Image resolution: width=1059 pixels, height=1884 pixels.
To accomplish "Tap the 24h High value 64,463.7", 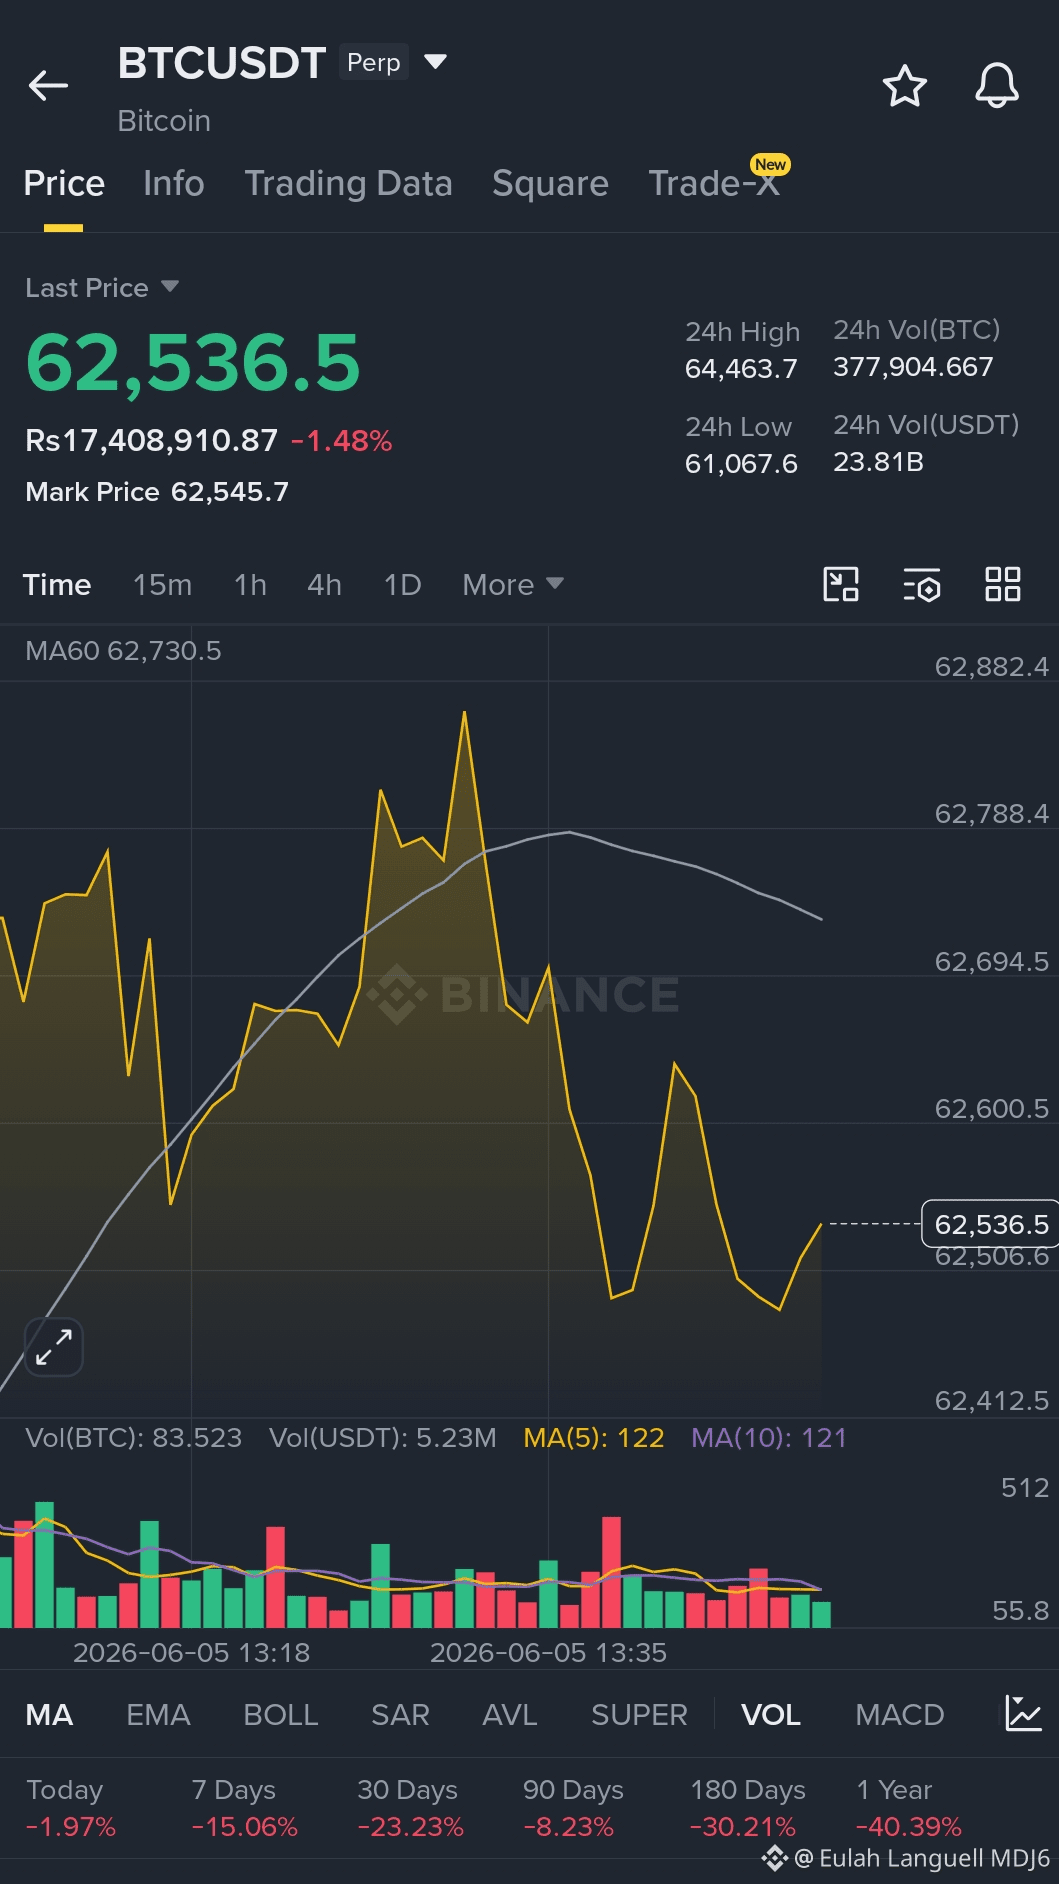I will [741, 369].
